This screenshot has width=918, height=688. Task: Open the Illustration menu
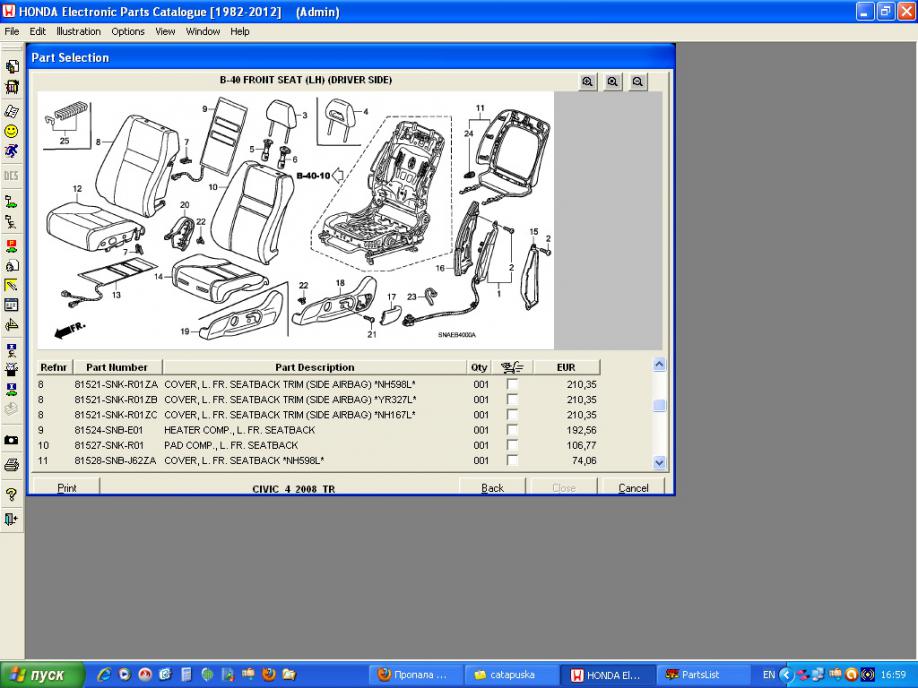click(x=78, y=32)
